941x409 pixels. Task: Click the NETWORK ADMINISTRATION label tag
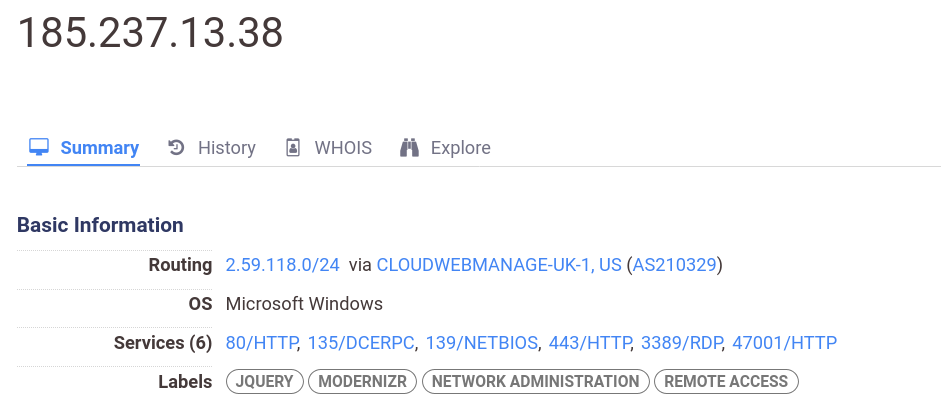coord(536,381)
